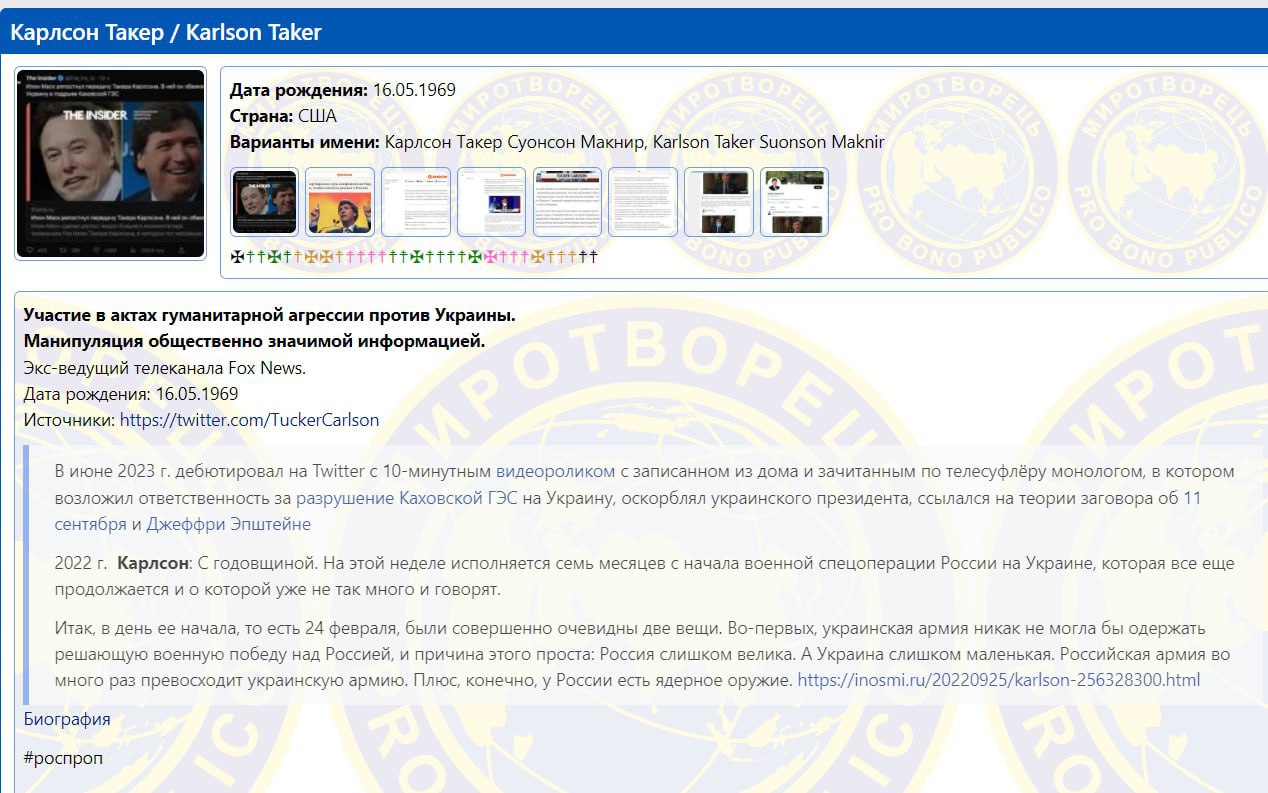The width and height of the screenshot is (1268, 793).
Task: Open the twitter.com/TuckerCarlson source link
Action: click(x=249, y=420)
